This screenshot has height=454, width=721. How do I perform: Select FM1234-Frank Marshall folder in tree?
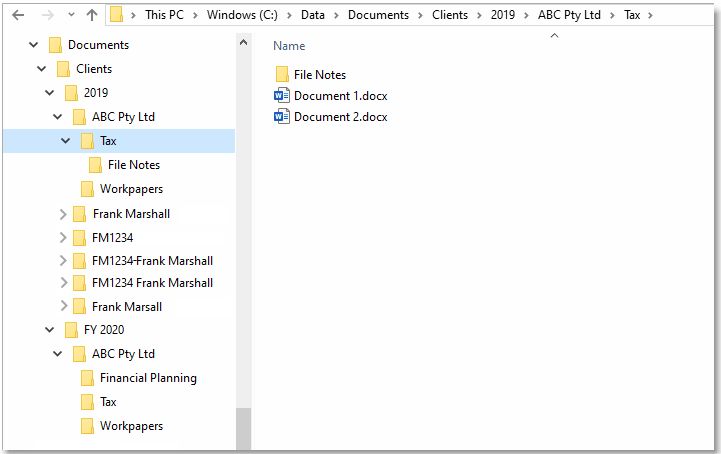152,261
